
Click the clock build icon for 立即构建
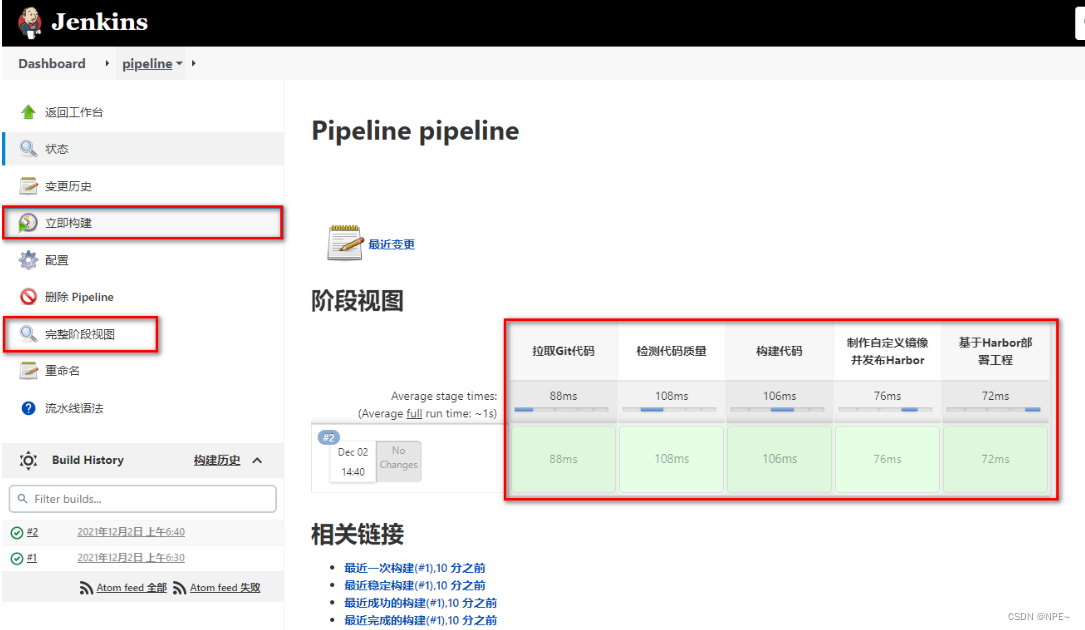pos(28,223)
